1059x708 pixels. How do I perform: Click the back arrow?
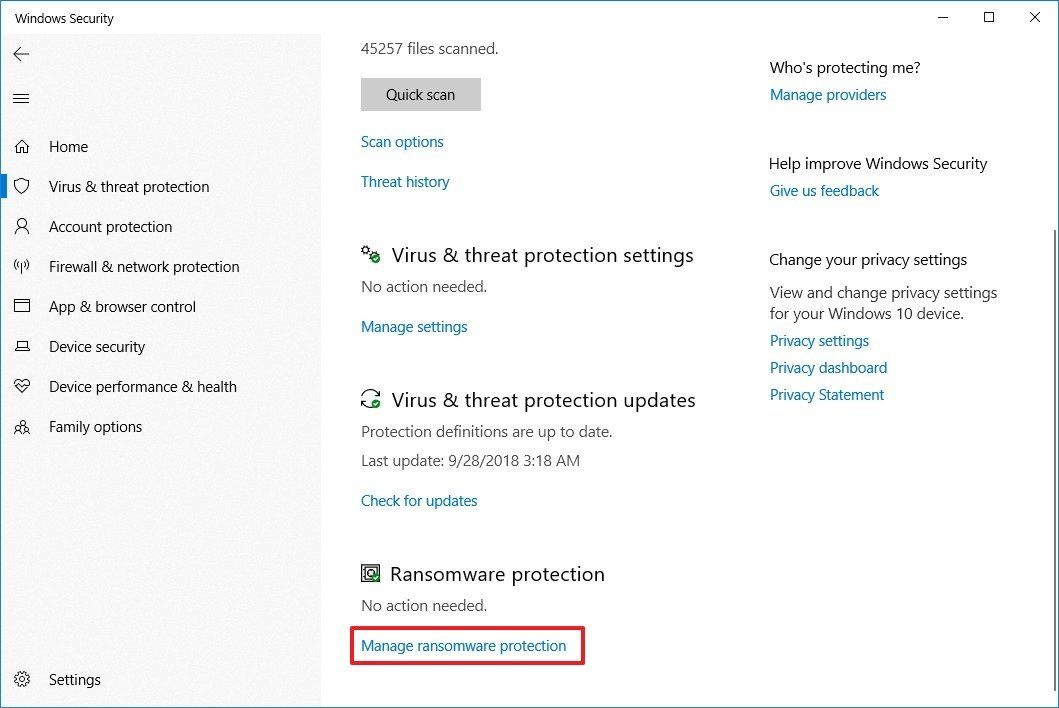point(21,54)
